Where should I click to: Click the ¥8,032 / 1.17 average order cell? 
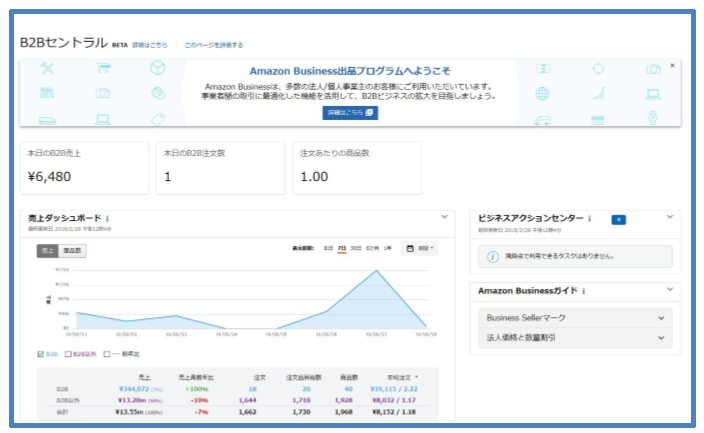(394, 400)
